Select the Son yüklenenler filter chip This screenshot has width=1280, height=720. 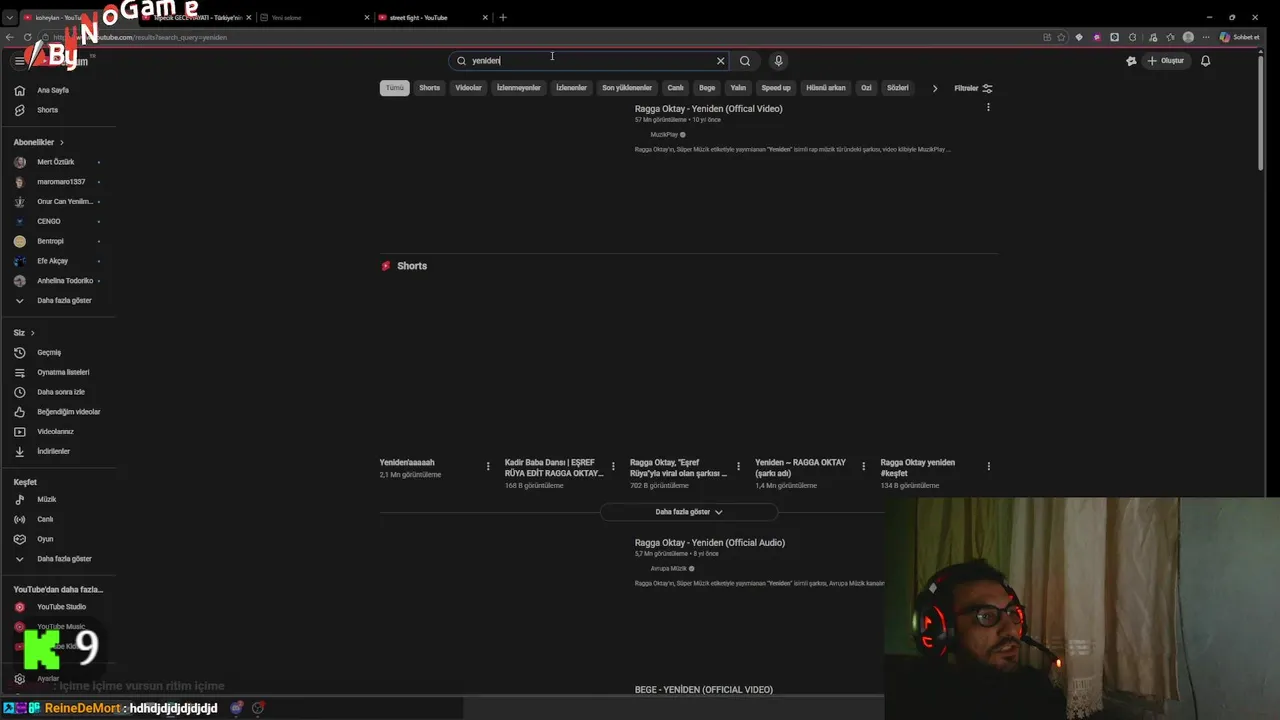point(627,88)
